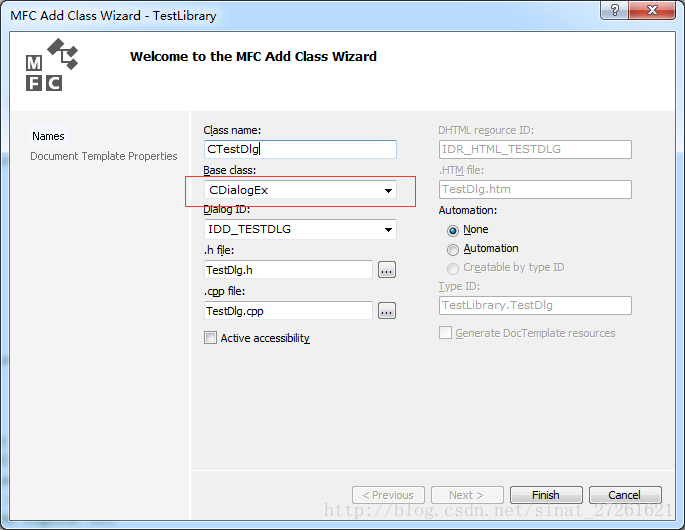Open Document Template Properties page
Screen dimensions: 685x530
[104, 156]
